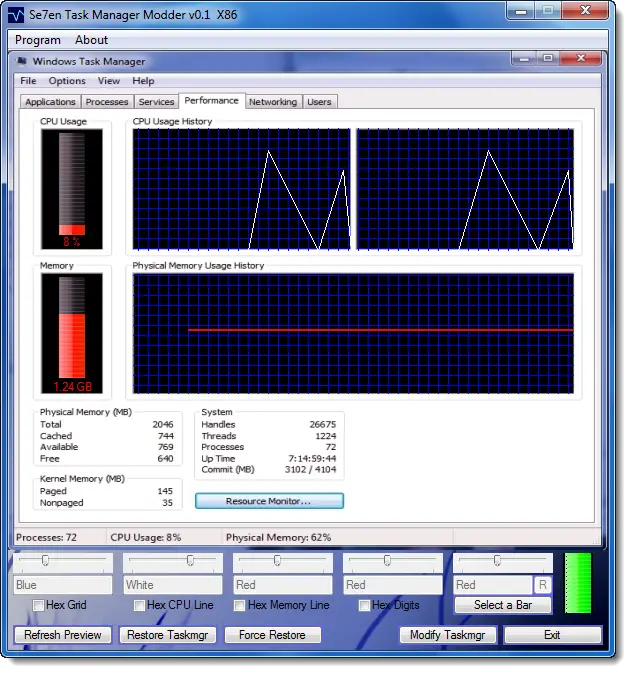Image resolution: width=631 pixels, height=673 pixels.
Task: Click the Nonpaged value 35
Action: click(168, 503)
